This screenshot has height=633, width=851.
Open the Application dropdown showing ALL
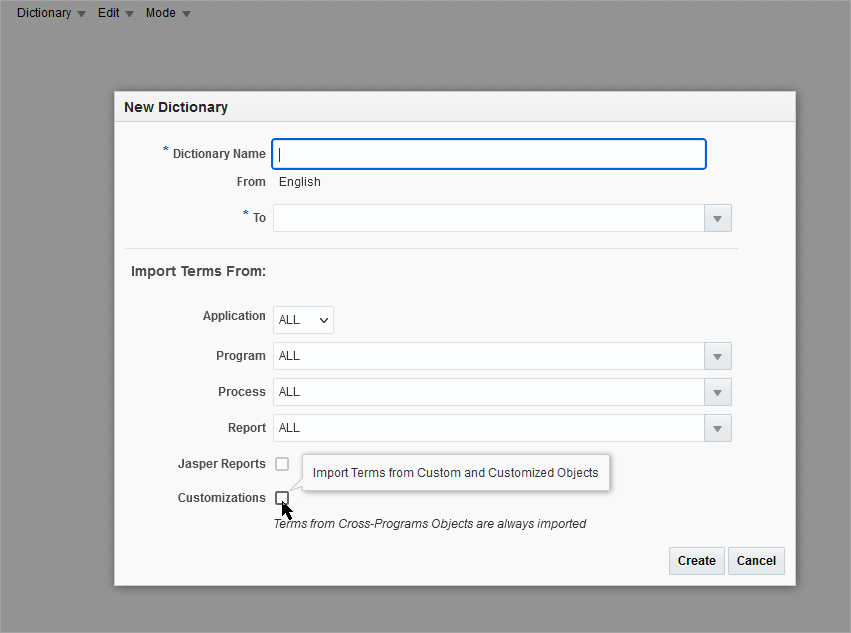click(x=302, y=319)
